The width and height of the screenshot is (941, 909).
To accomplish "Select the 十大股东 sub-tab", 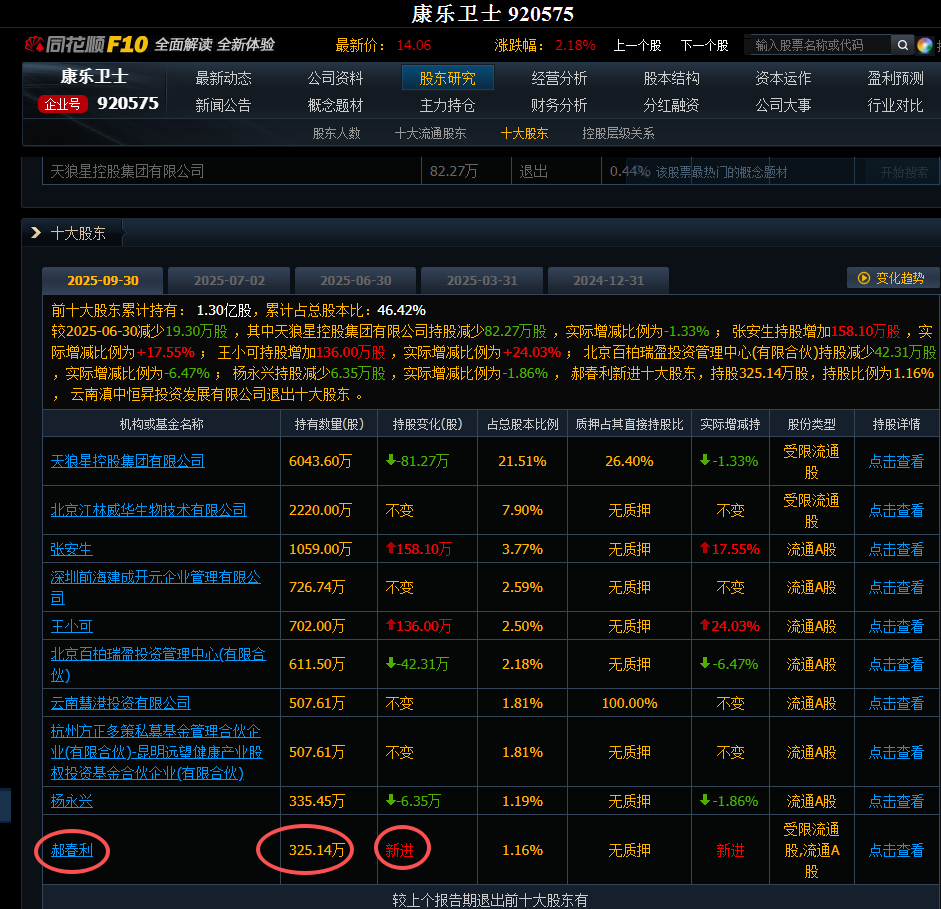I will [524, 133].
